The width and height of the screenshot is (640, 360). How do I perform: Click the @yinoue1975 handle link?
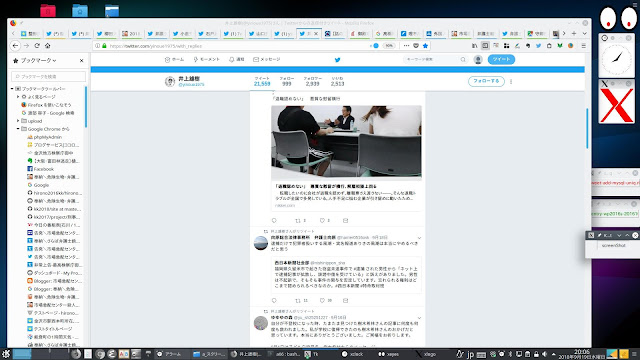pyautogui.click(x=191, y=84)
